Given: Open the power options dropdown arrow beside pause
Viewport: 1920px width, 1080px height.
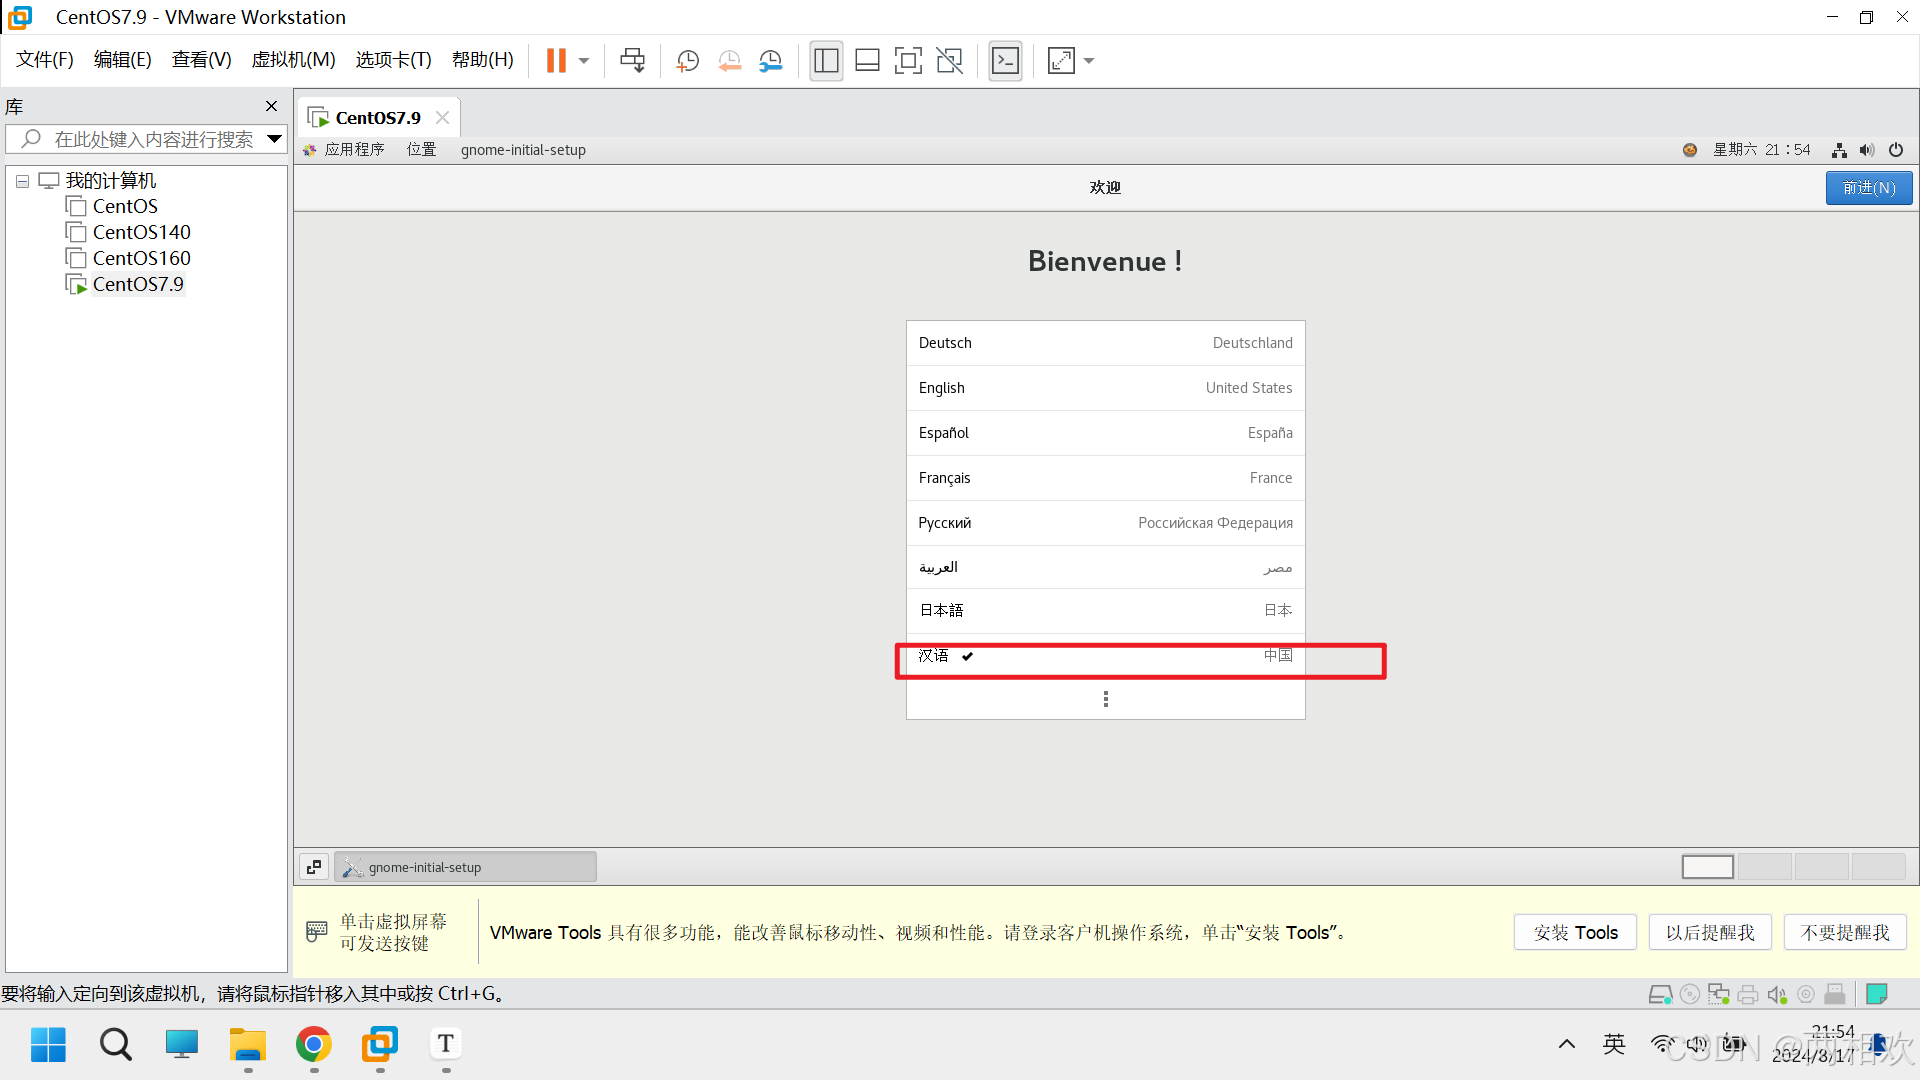Looking at the screenshot, I should point(584,61).
